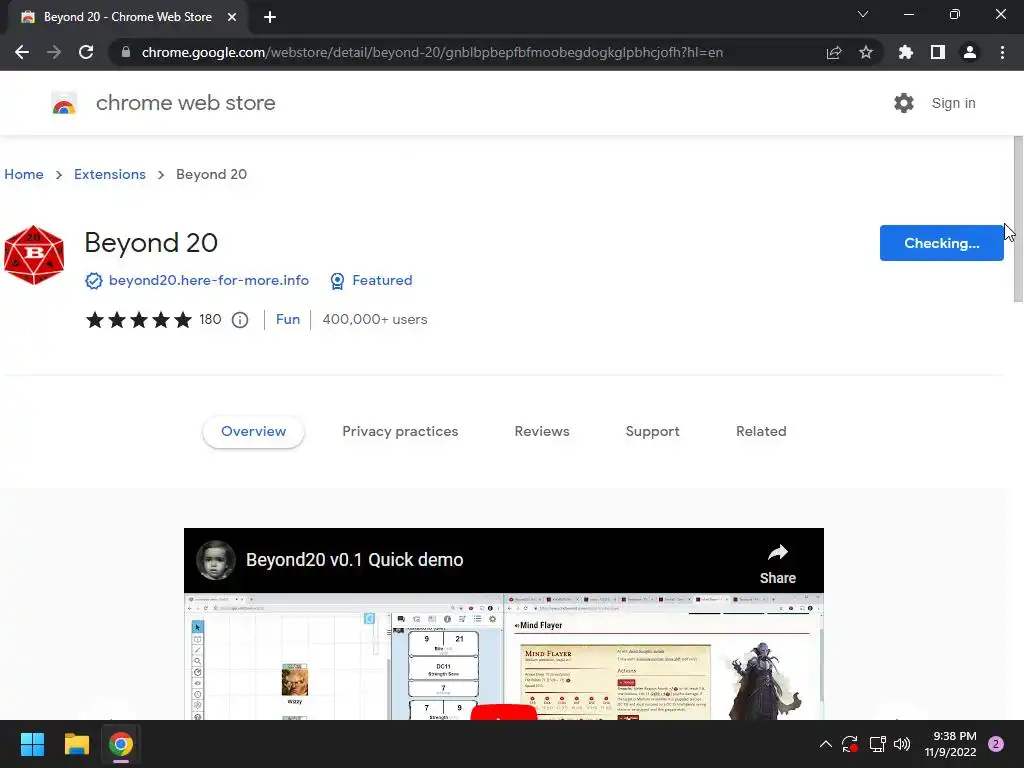Viewport: 1024px width, 768px height.
Task: Click the Checking... button
Action: 941,243
